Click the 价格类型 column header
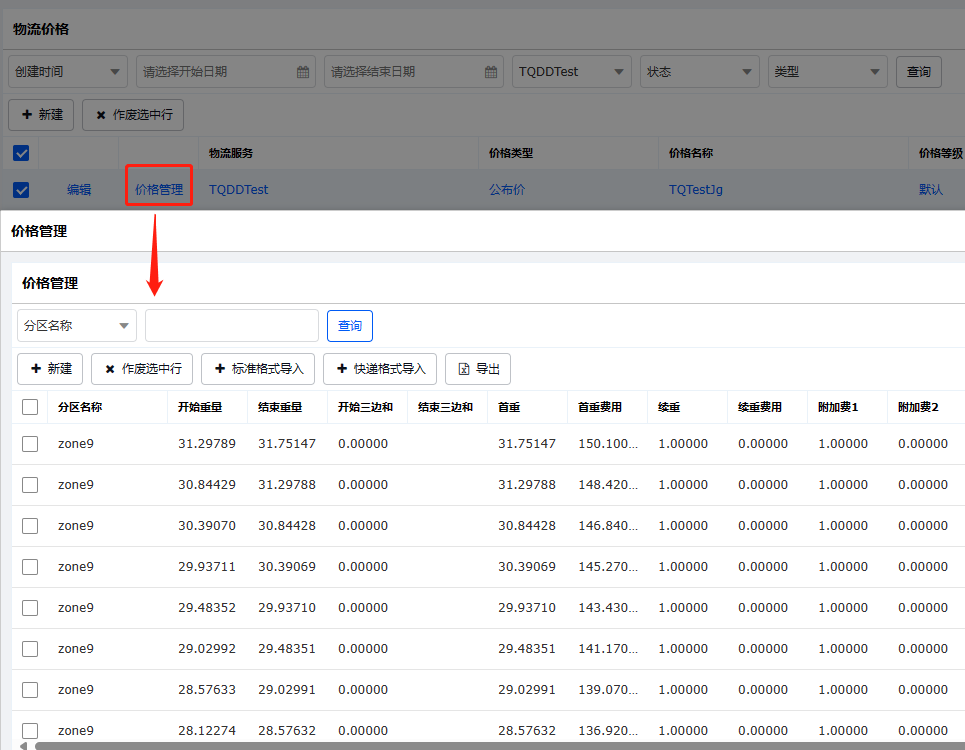 [511, 153]
